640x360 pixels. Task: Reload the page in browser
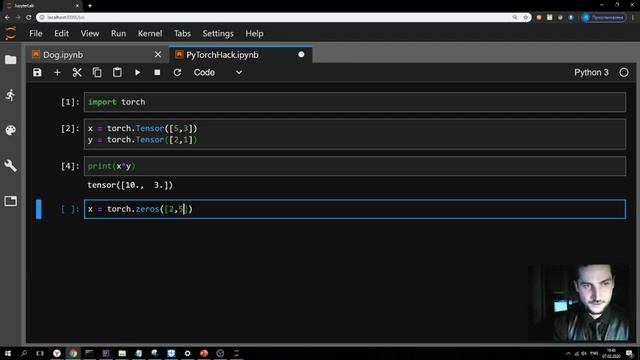[x=29, y=17]
